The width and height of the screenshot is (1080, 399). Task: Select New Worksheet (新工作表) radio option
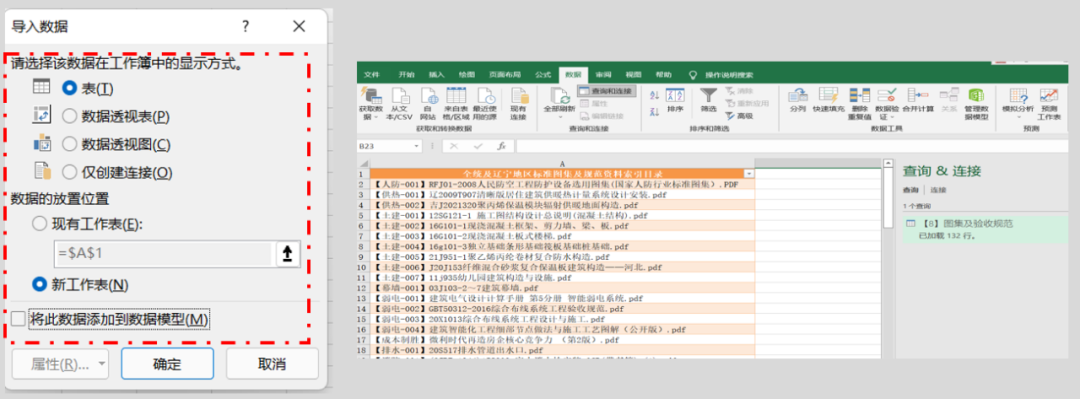pyautogui.click(x=40, y=284)
